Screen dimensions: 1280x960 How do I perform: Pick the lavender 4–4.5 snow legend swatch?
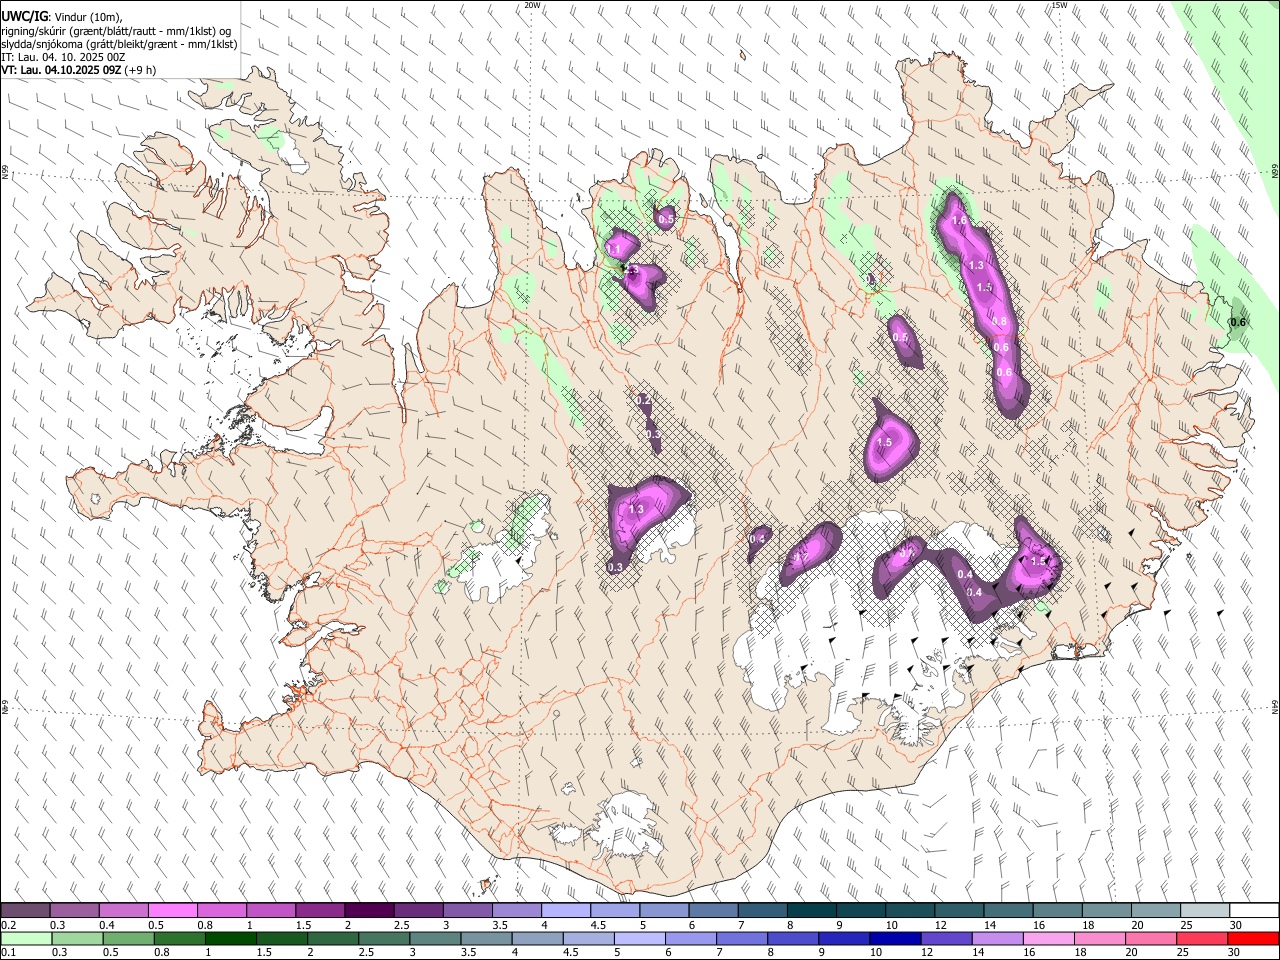coord(566,911)
